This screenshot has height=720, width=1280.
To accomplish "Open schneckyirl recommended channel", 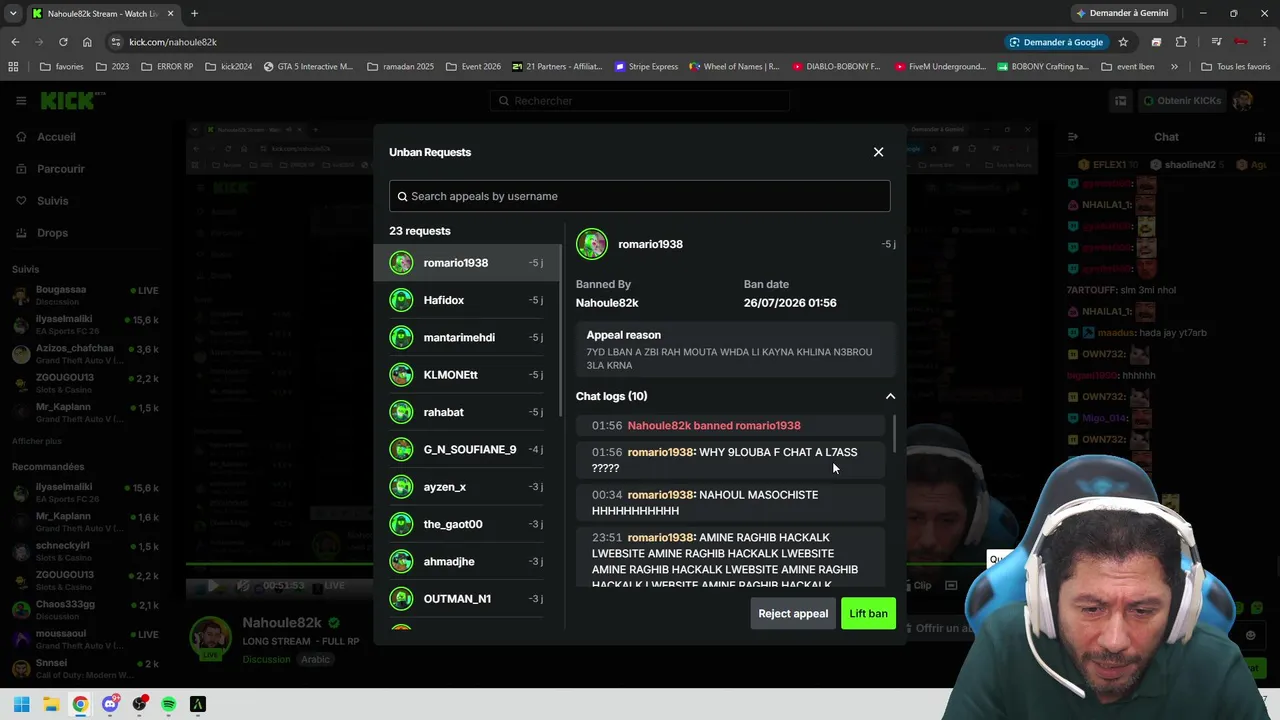I will click(86, 551).
